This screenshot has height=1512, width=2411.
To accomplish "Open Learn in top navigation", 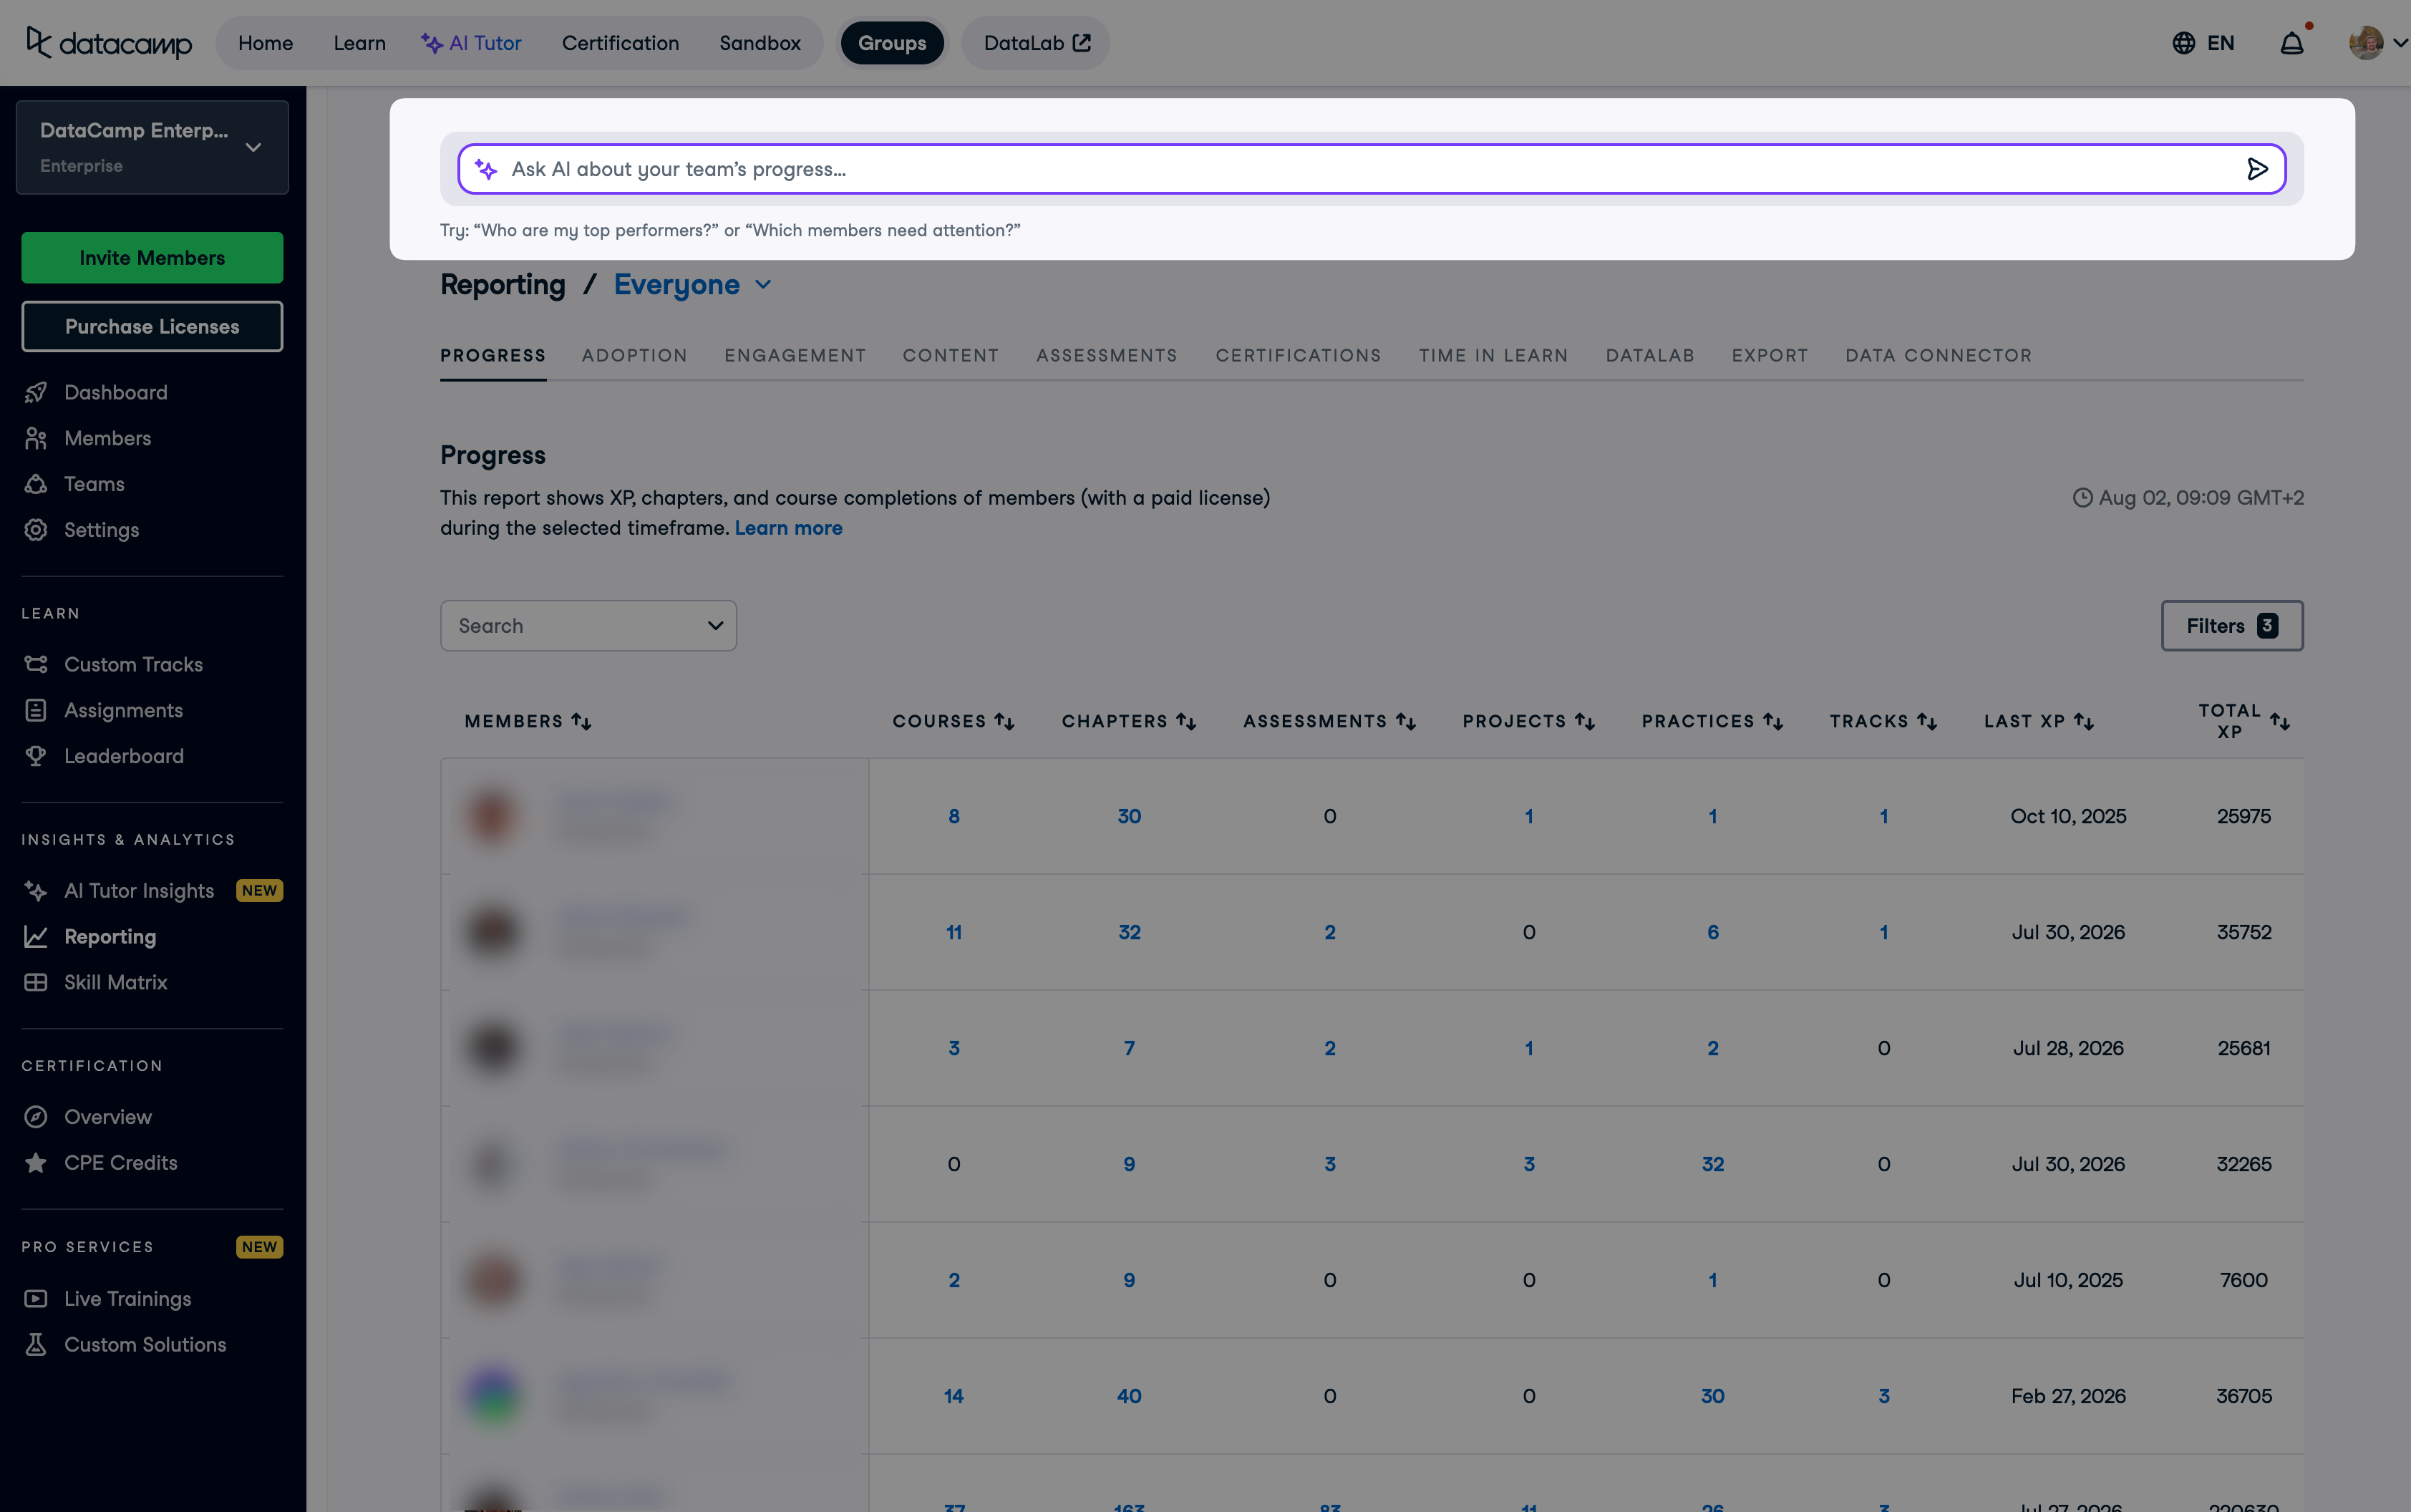I will coord(360,43).
